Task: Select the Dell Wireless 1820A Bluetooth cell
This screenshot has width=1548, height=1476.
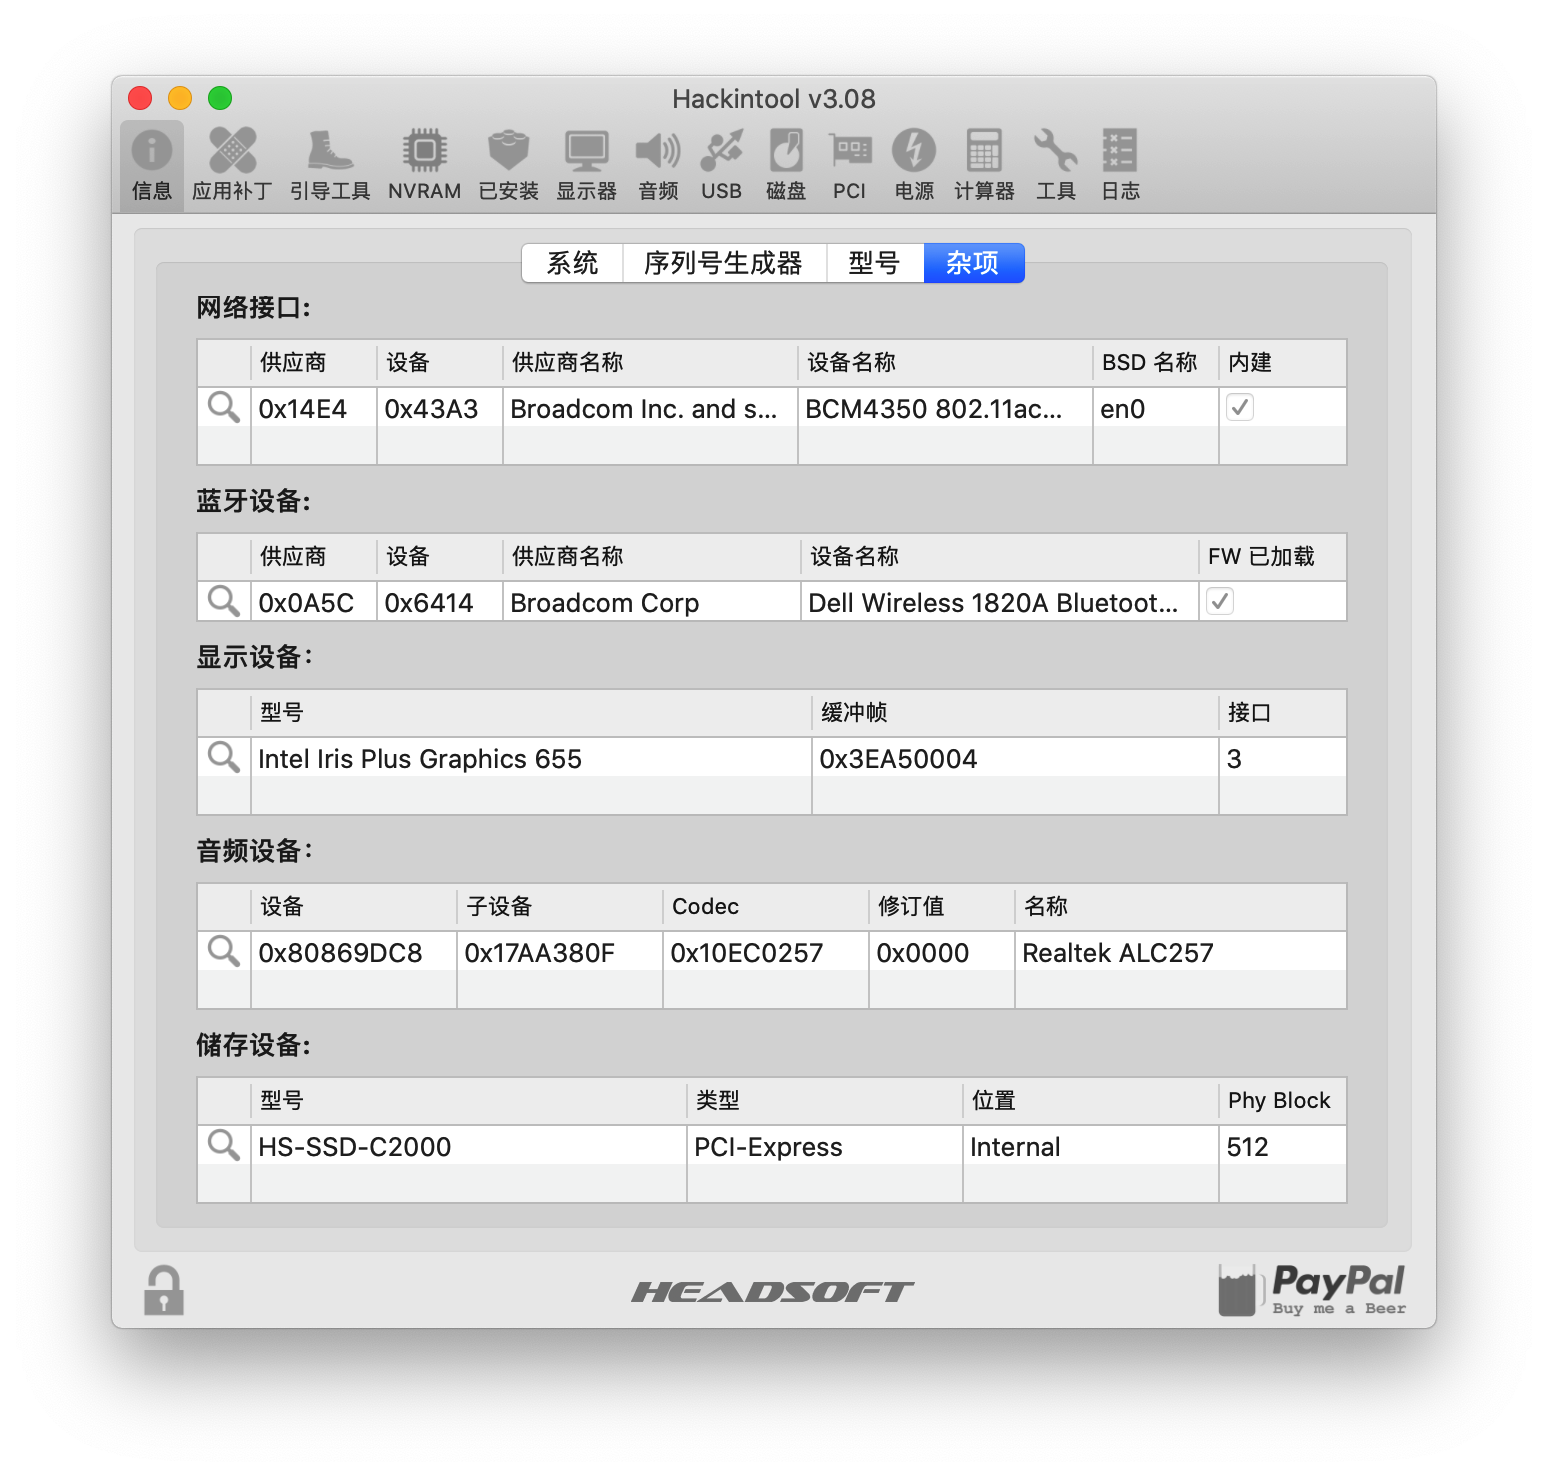Action: (999, 602)
